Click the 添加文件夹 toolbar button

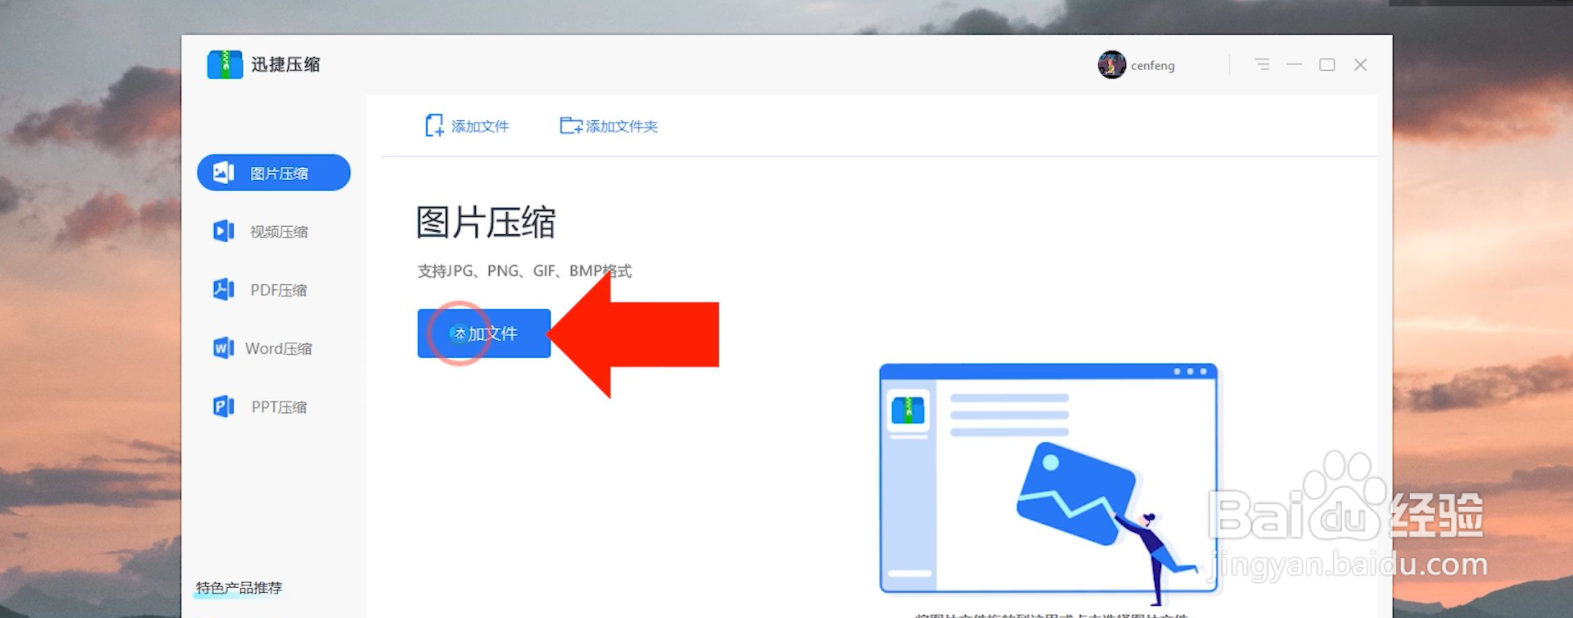[608, 126]
